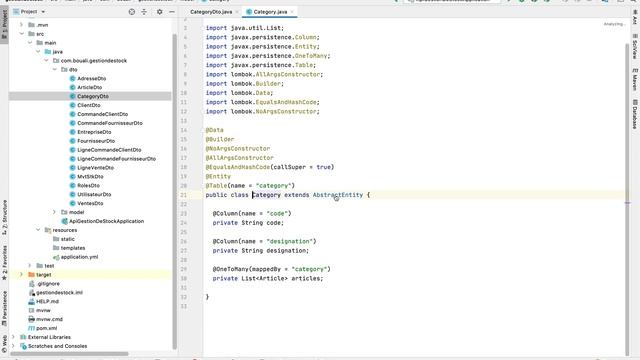
Task: Open the Maven tool window
Action: pyautogui.click(x=635, y=80)
